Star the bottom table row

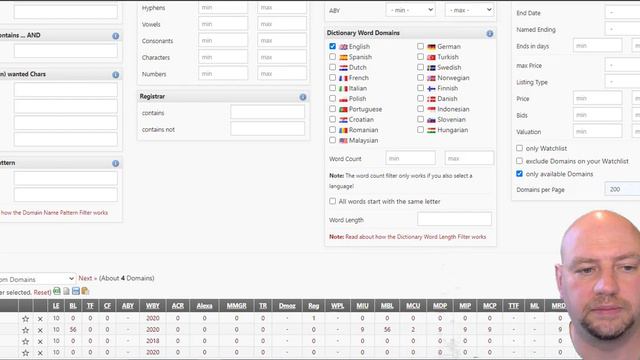click(x=25, y=353)
